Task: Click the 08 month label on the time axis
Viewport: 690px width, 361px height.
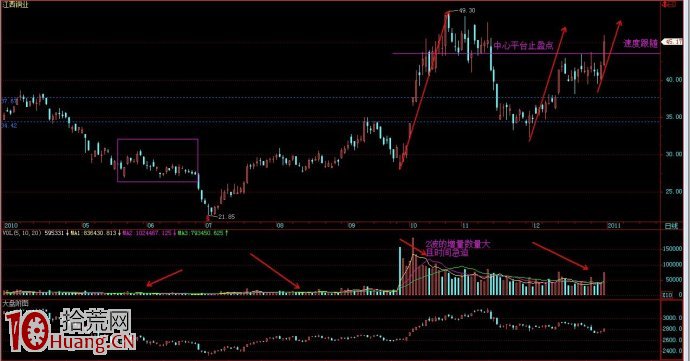Action: coord(280,225)
